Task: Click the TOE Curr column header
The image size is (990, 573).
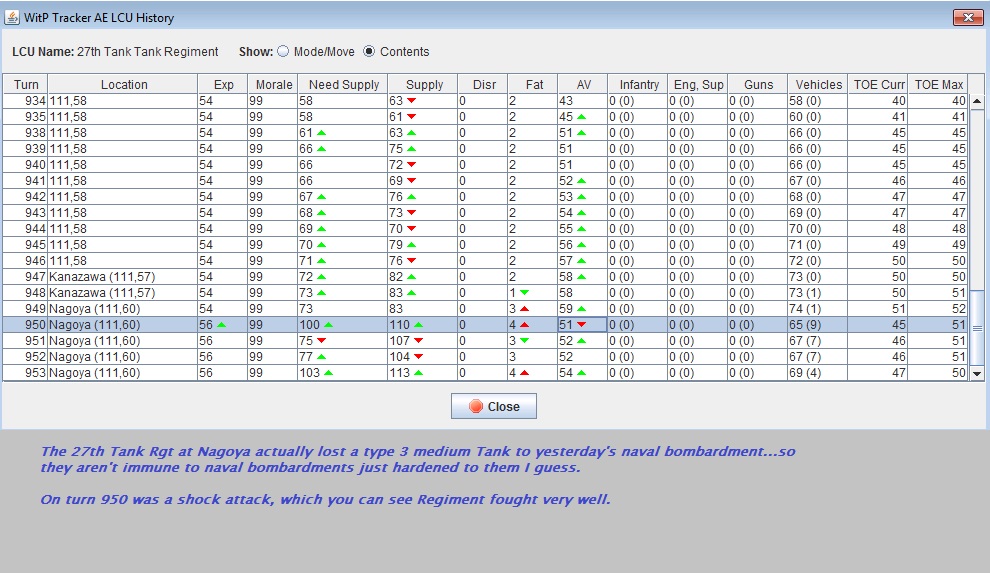Action: 878,85
